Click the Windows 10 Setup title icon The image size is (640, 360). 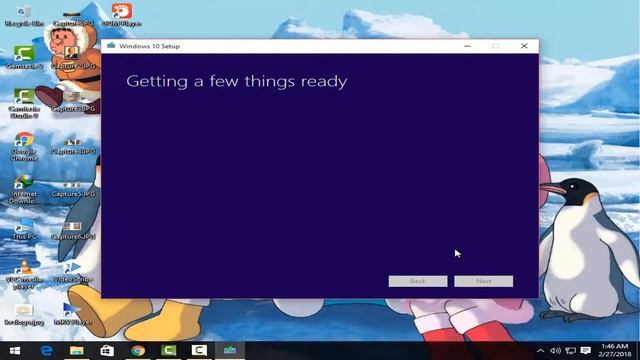click(111, 46)
